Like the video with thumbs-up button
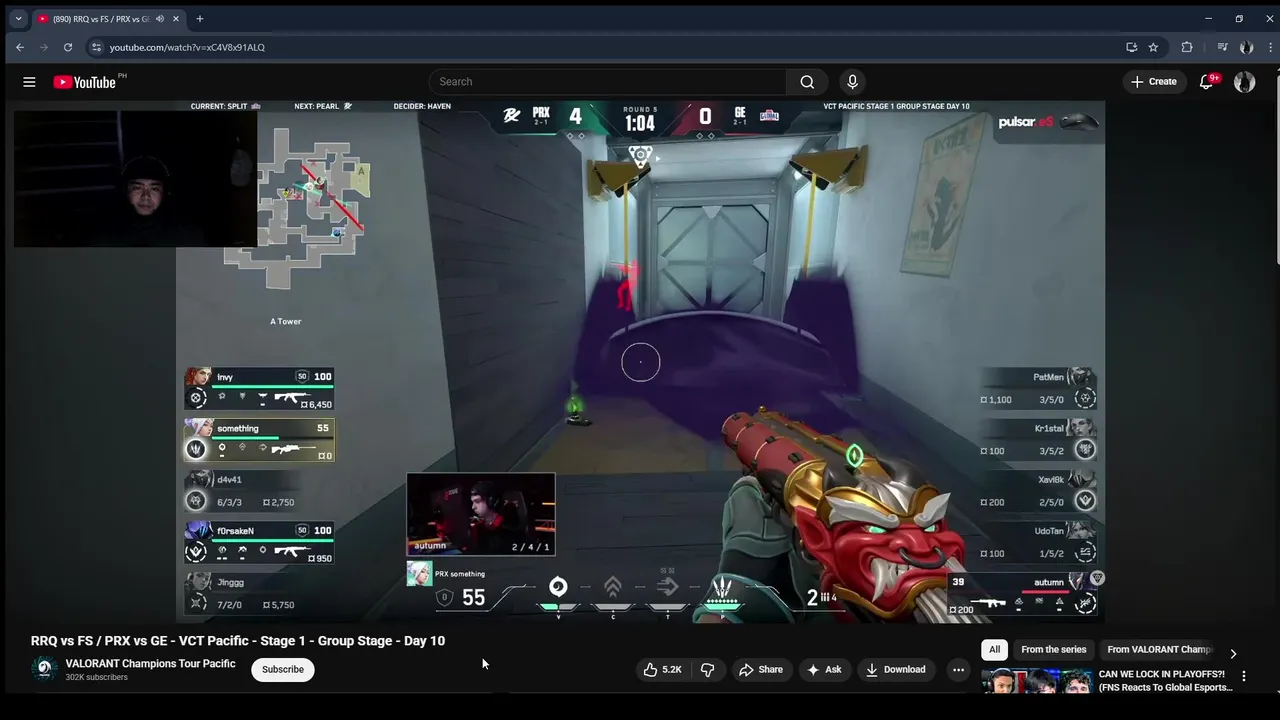The height and width of the screenshot is (720, 1280). coord(663,670)
